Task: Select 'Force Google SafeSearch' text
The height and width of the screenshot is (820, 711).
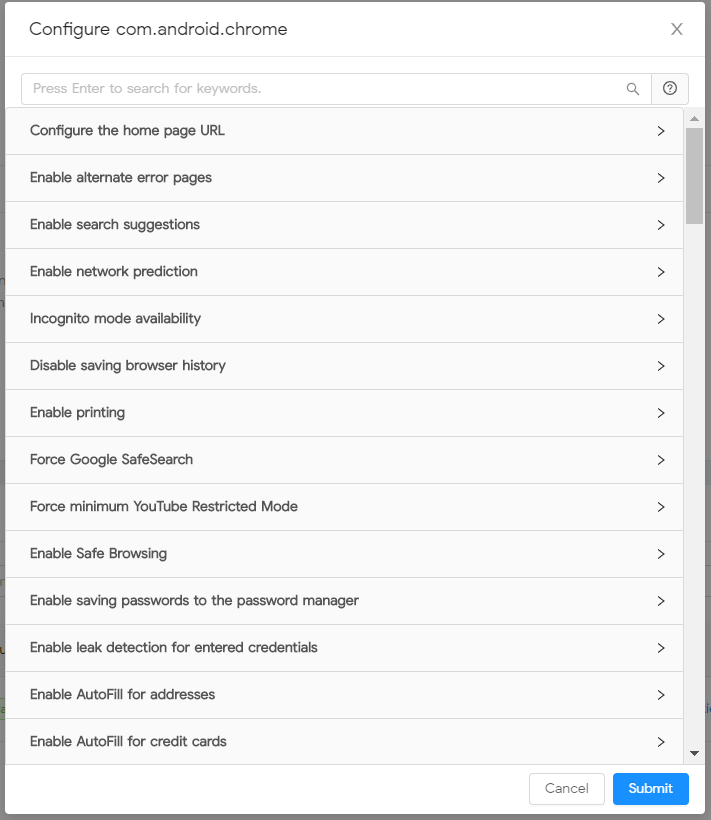Action: [111, 460]
